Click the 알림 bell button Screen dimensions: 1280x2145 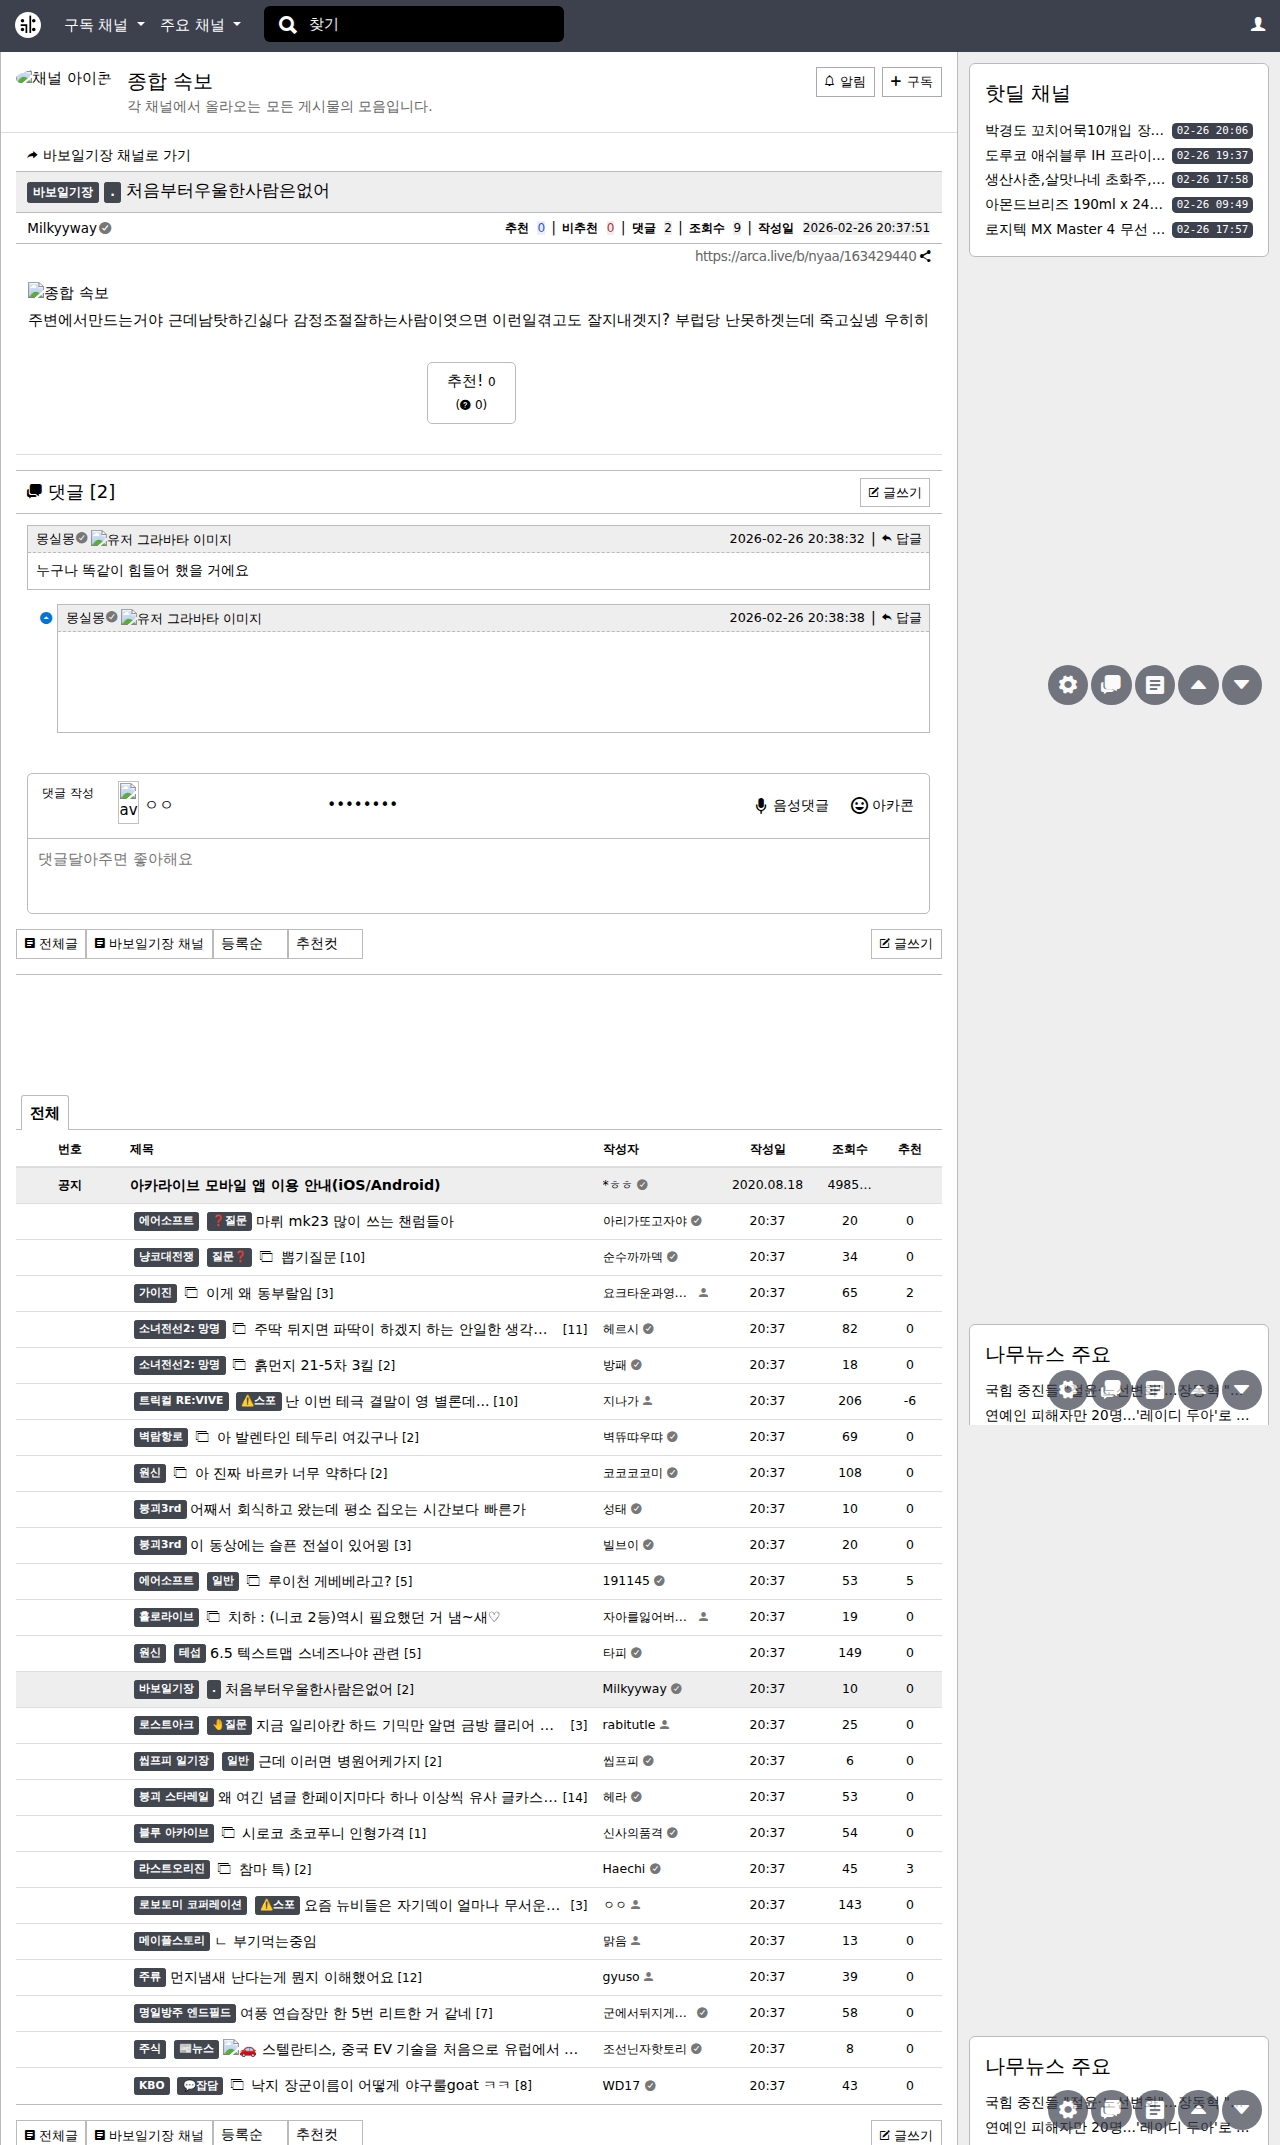click(x=845, y=82)
